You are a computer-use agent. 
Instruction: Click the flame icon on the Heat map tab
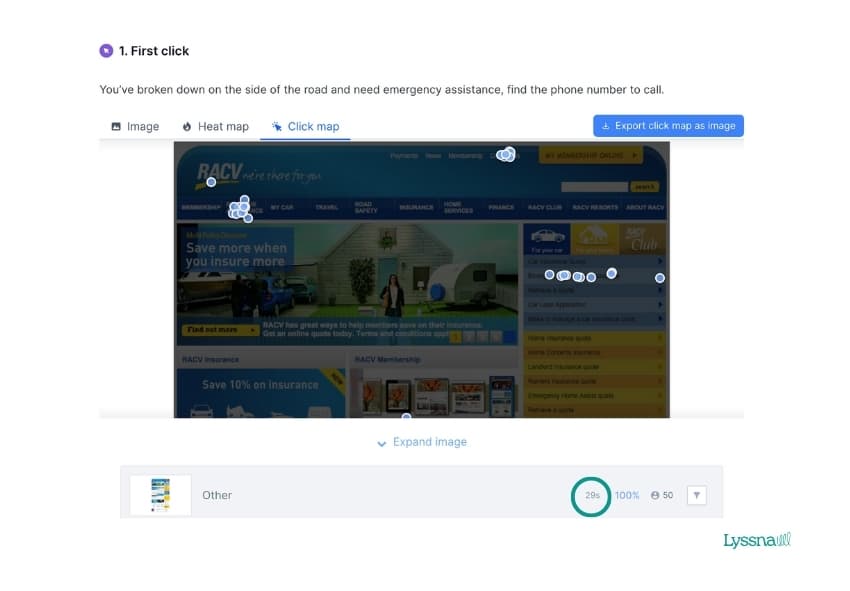click(187, 126)
